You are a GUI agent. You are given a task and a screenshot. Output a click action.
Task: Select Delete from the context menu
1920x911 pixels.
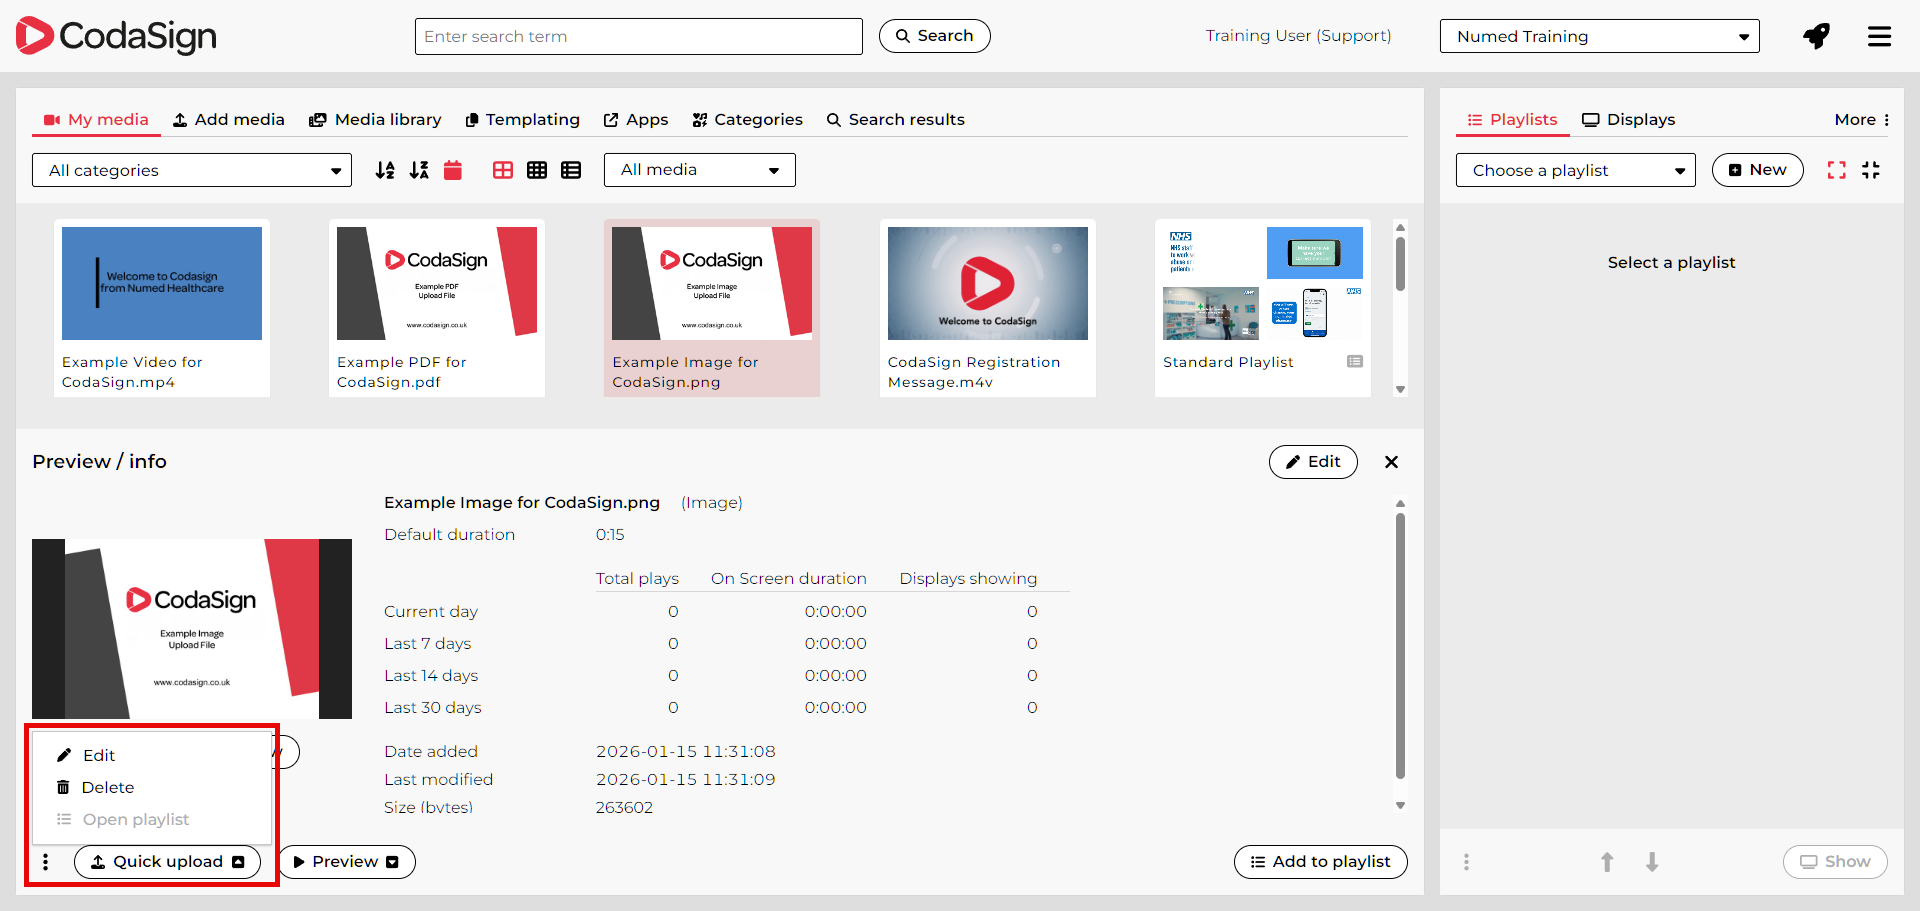click(x=107, y=788)
